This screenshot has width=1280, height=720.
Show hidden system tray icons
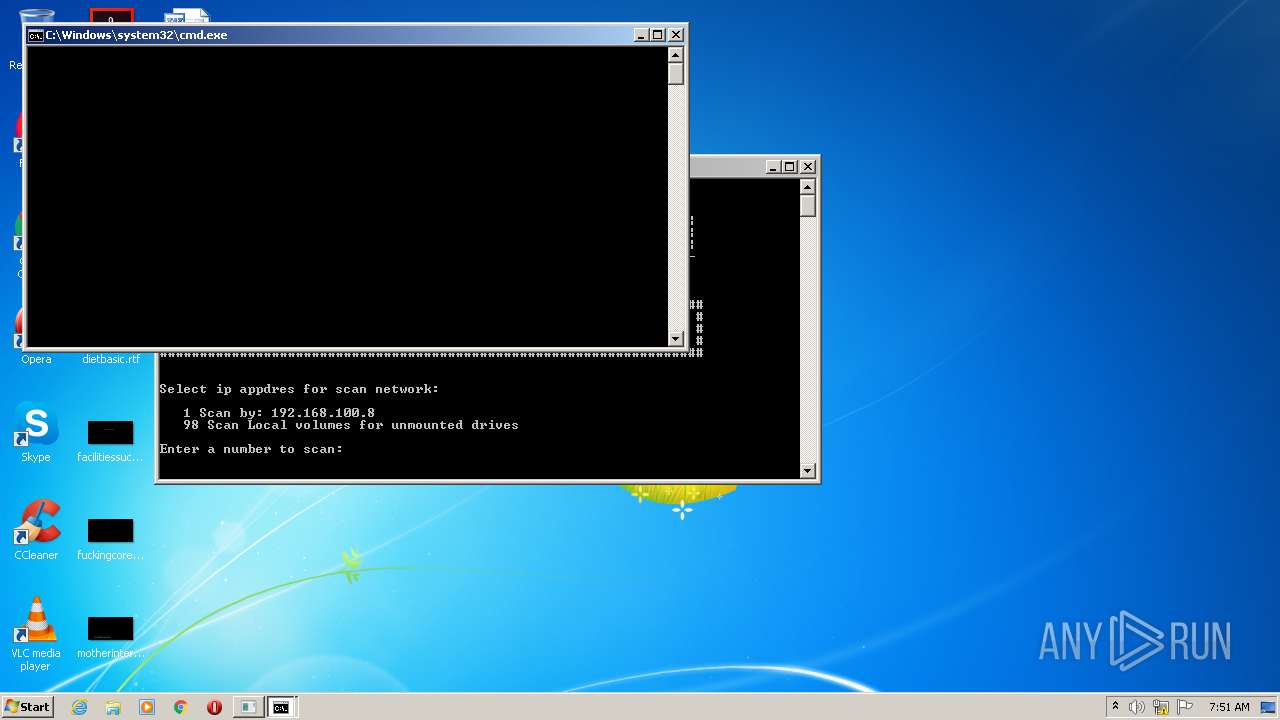click(x=1115, y=707)
